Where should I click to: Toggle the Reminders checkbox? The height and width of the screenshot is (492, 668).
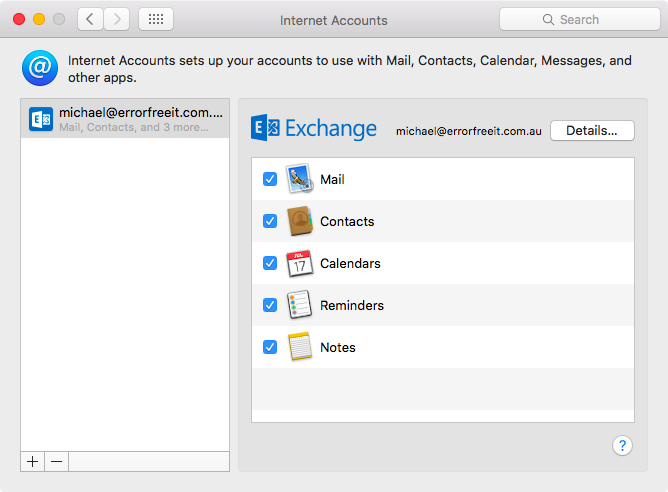270,305
